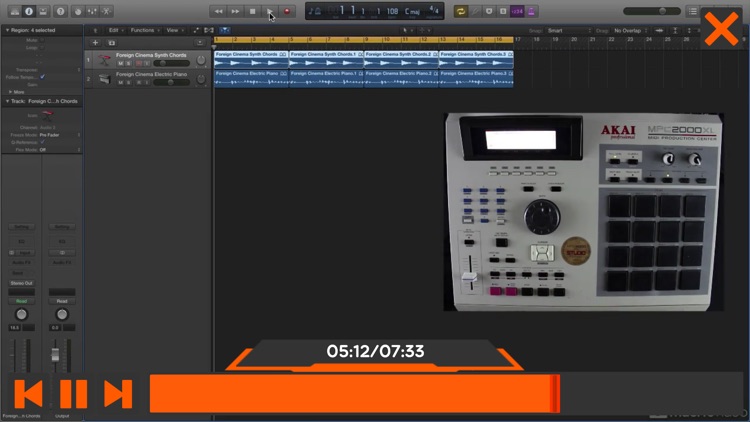Select the Foreign Cinema Electric Piano.2 region
The height and width of the screenshot is (422, 750).
pos(401,78)
